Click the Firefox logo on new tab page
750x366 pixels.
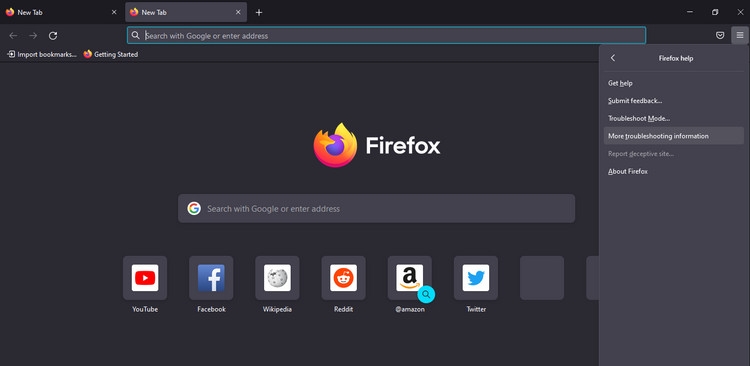tap(335, 145)
